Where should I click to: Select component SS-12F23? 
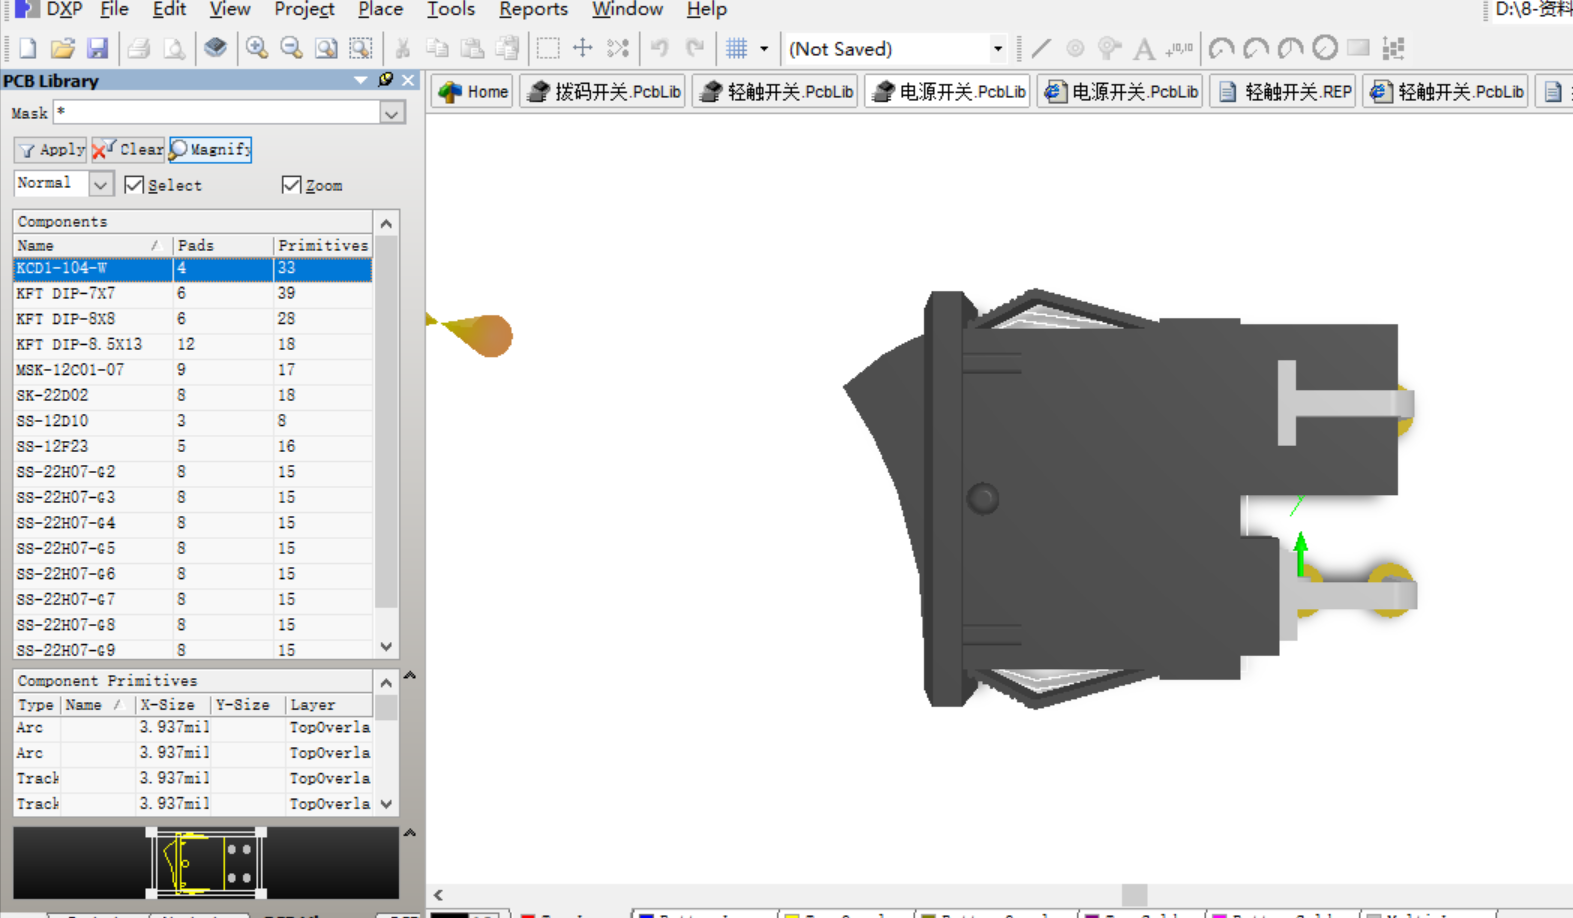pos(193,446)
